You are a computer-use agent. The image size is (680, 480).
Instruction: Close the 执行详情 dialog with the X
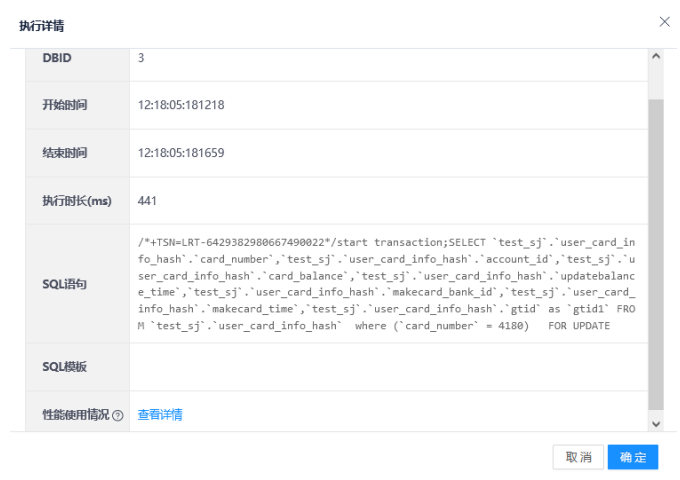pyautogui.click(x=664, y=21)
